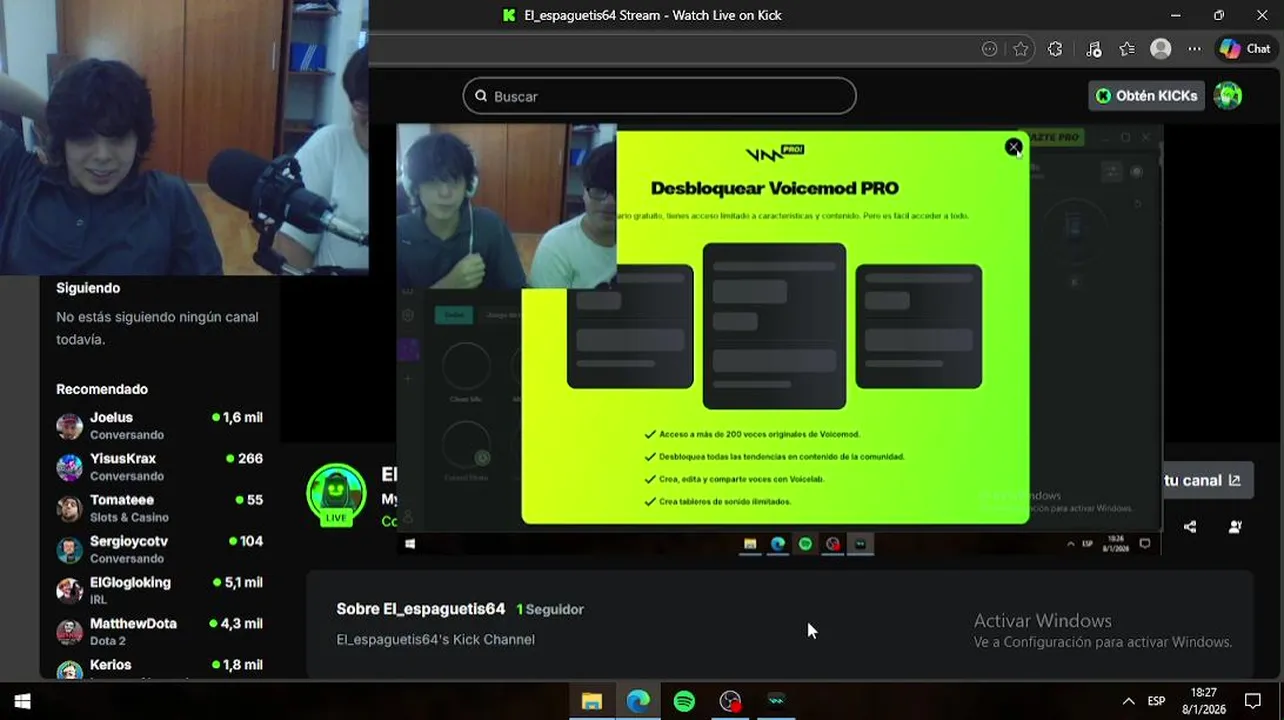Click the 'Desbloquear Voicemod PRO' title in stream

click(x=774, y=188)
